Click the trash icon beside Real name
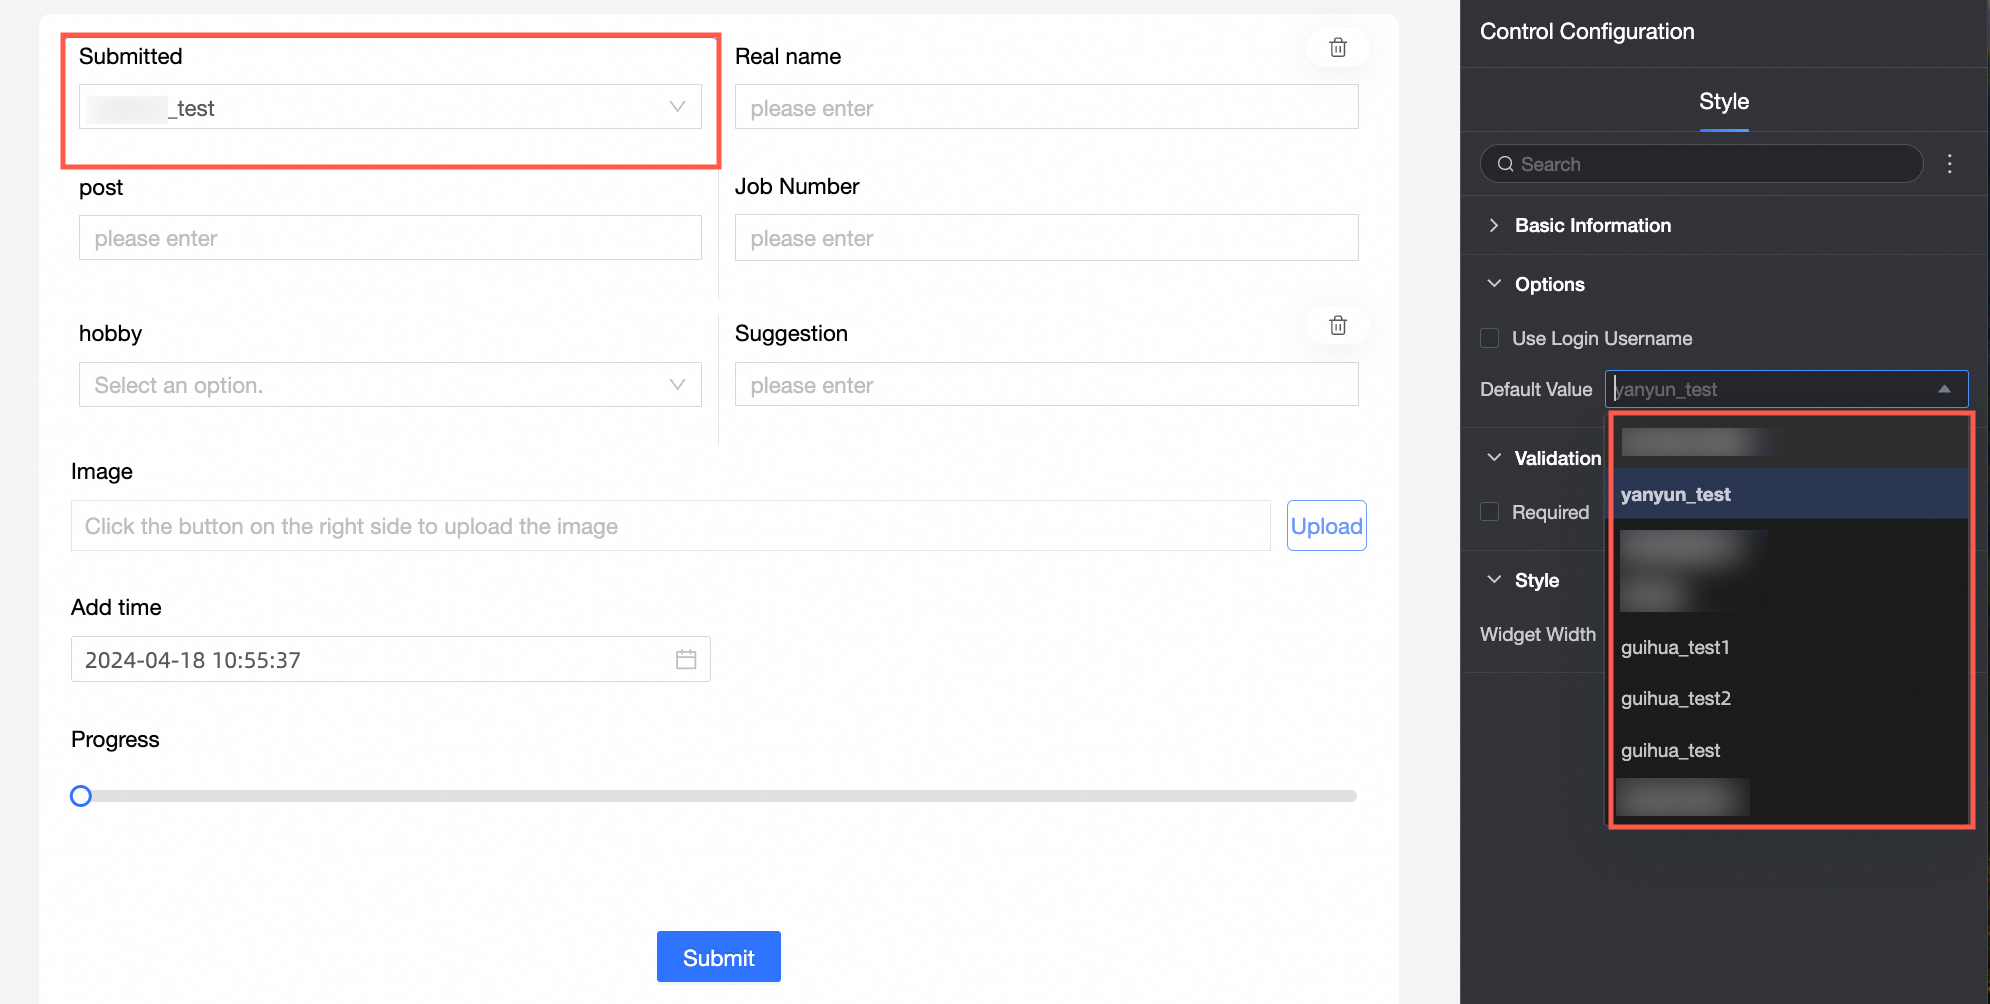The image size is (1990, 1004). [1338, 48]
